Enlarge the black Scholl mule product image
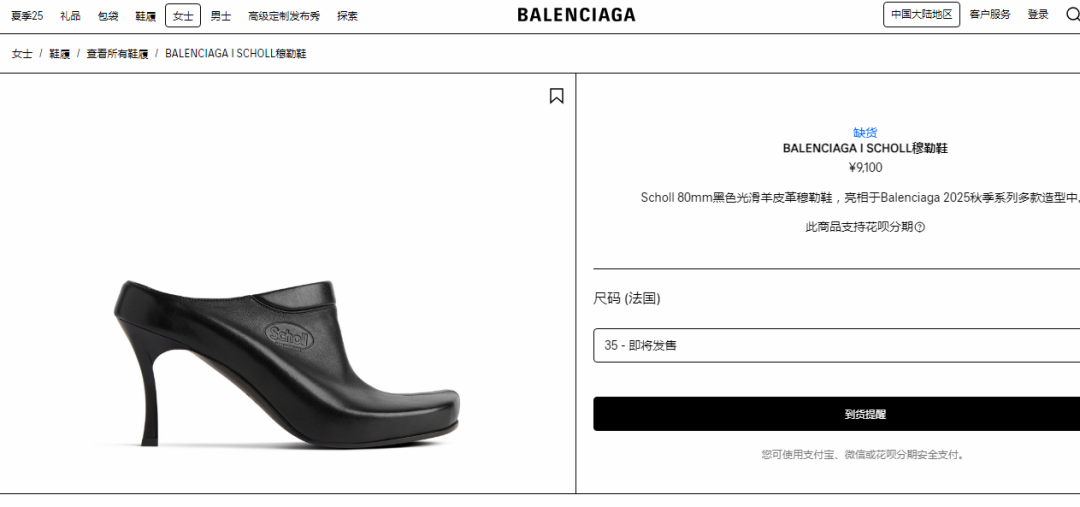 (287, 364)
